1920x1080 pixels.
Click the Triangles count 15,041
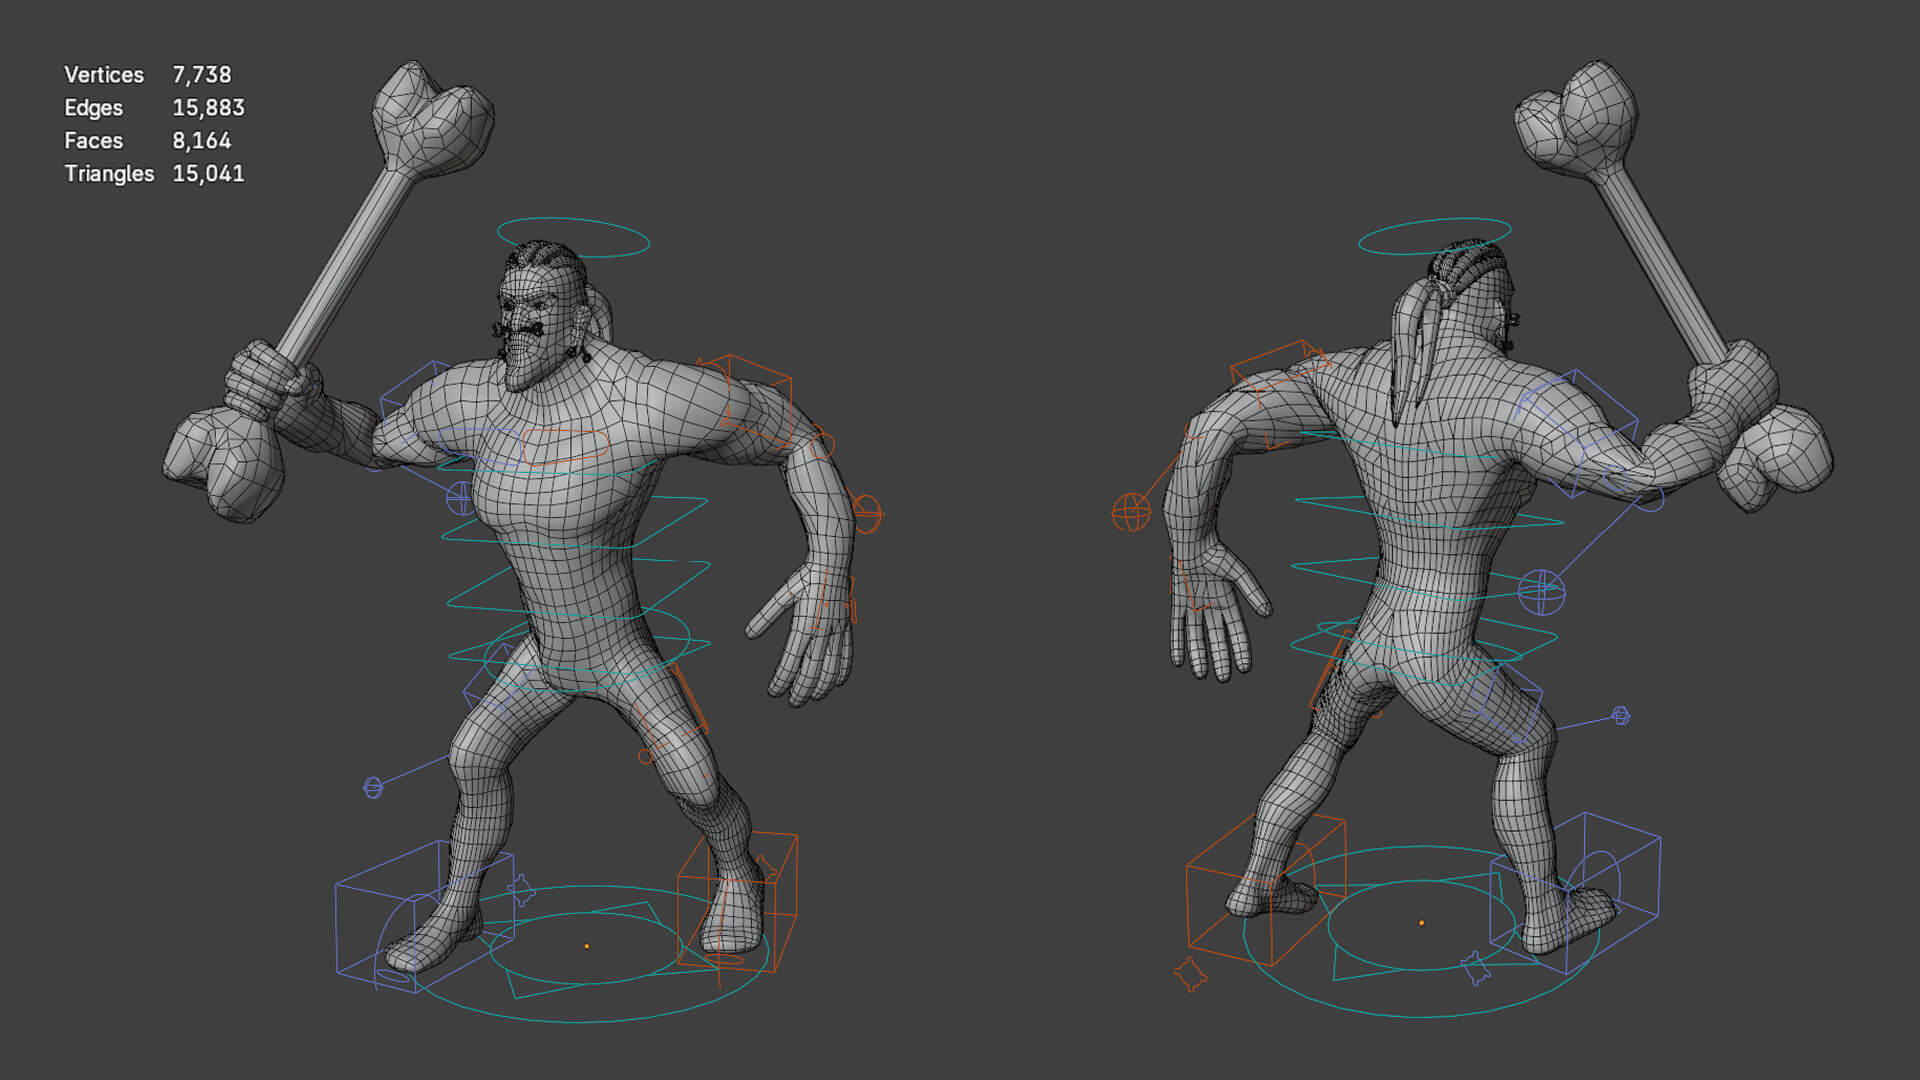pos(208,174)
